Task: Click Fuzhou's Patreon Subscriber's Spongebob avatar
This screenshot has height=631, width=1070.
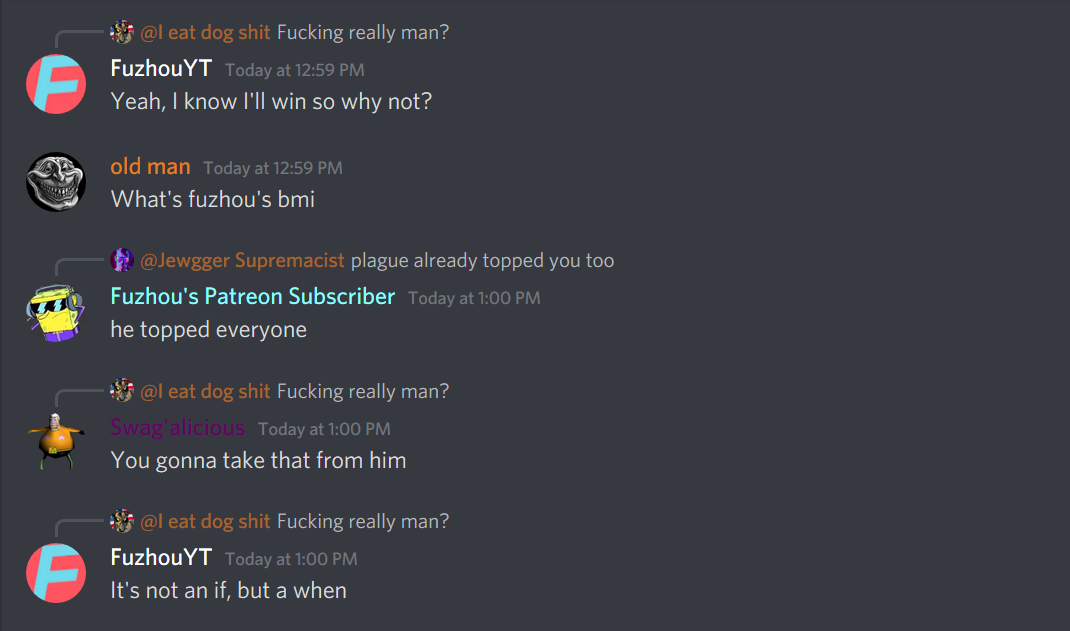Action: tap(56, 312)
